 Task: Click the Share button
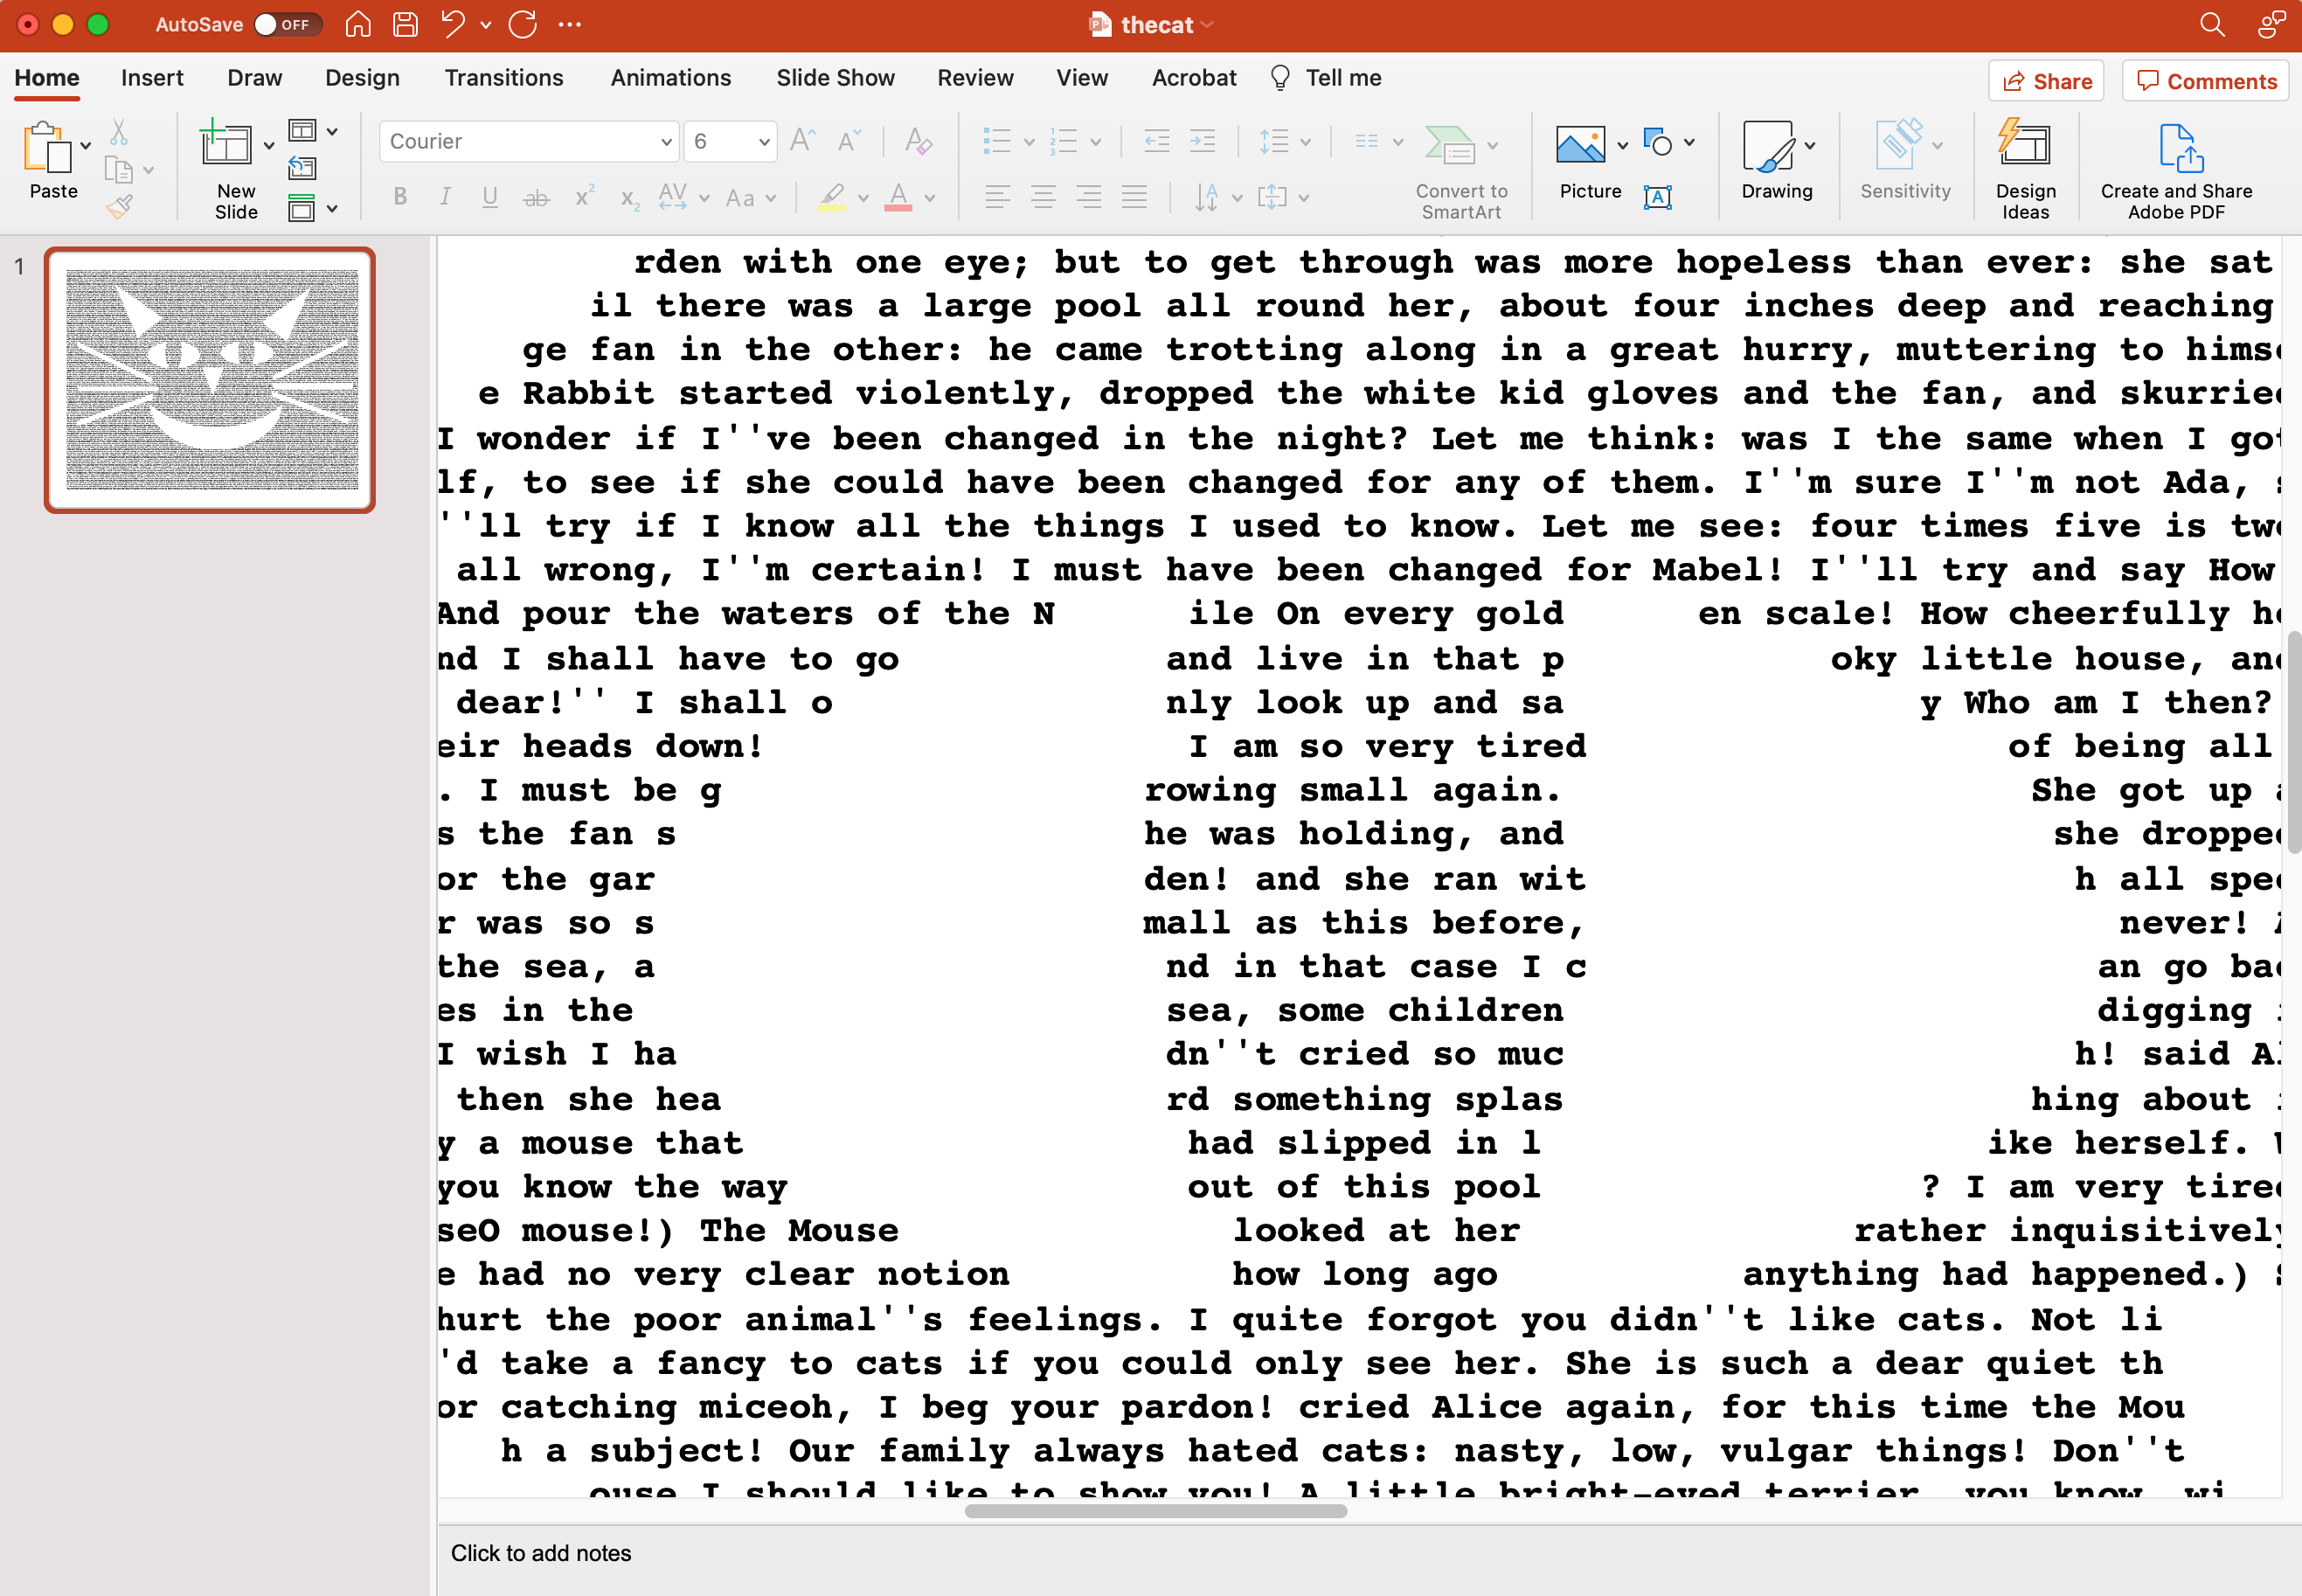[x=2044, y=80]
